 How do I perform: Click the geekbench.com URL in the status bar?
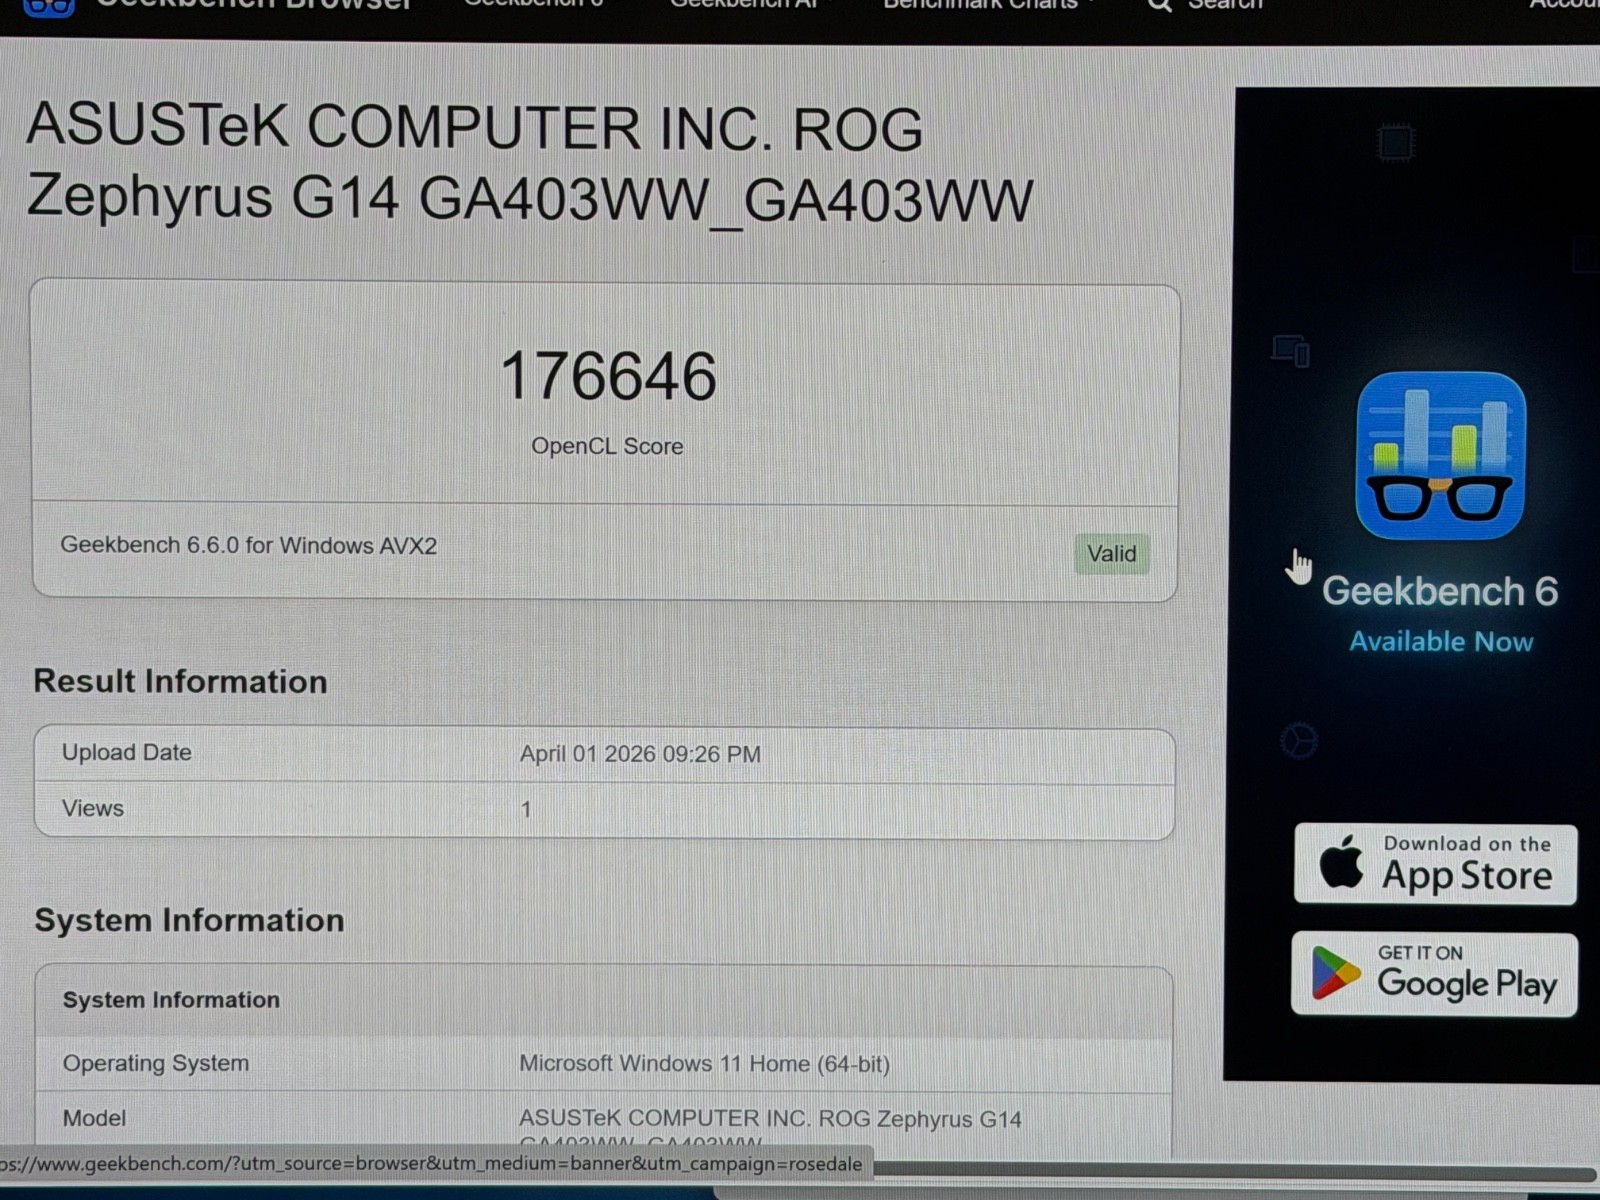[431, 1164]
